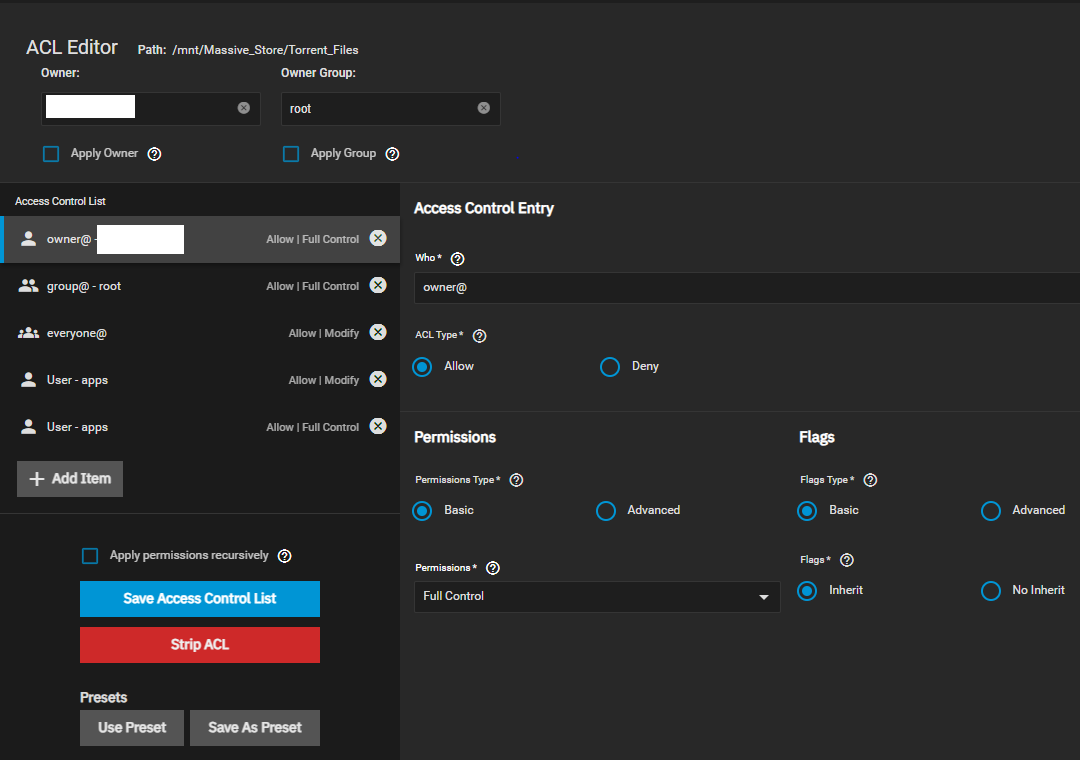The width and height of the screenshot is (1080, 760).
Task: Select the Inherit flag
Action: coord(807,590)
